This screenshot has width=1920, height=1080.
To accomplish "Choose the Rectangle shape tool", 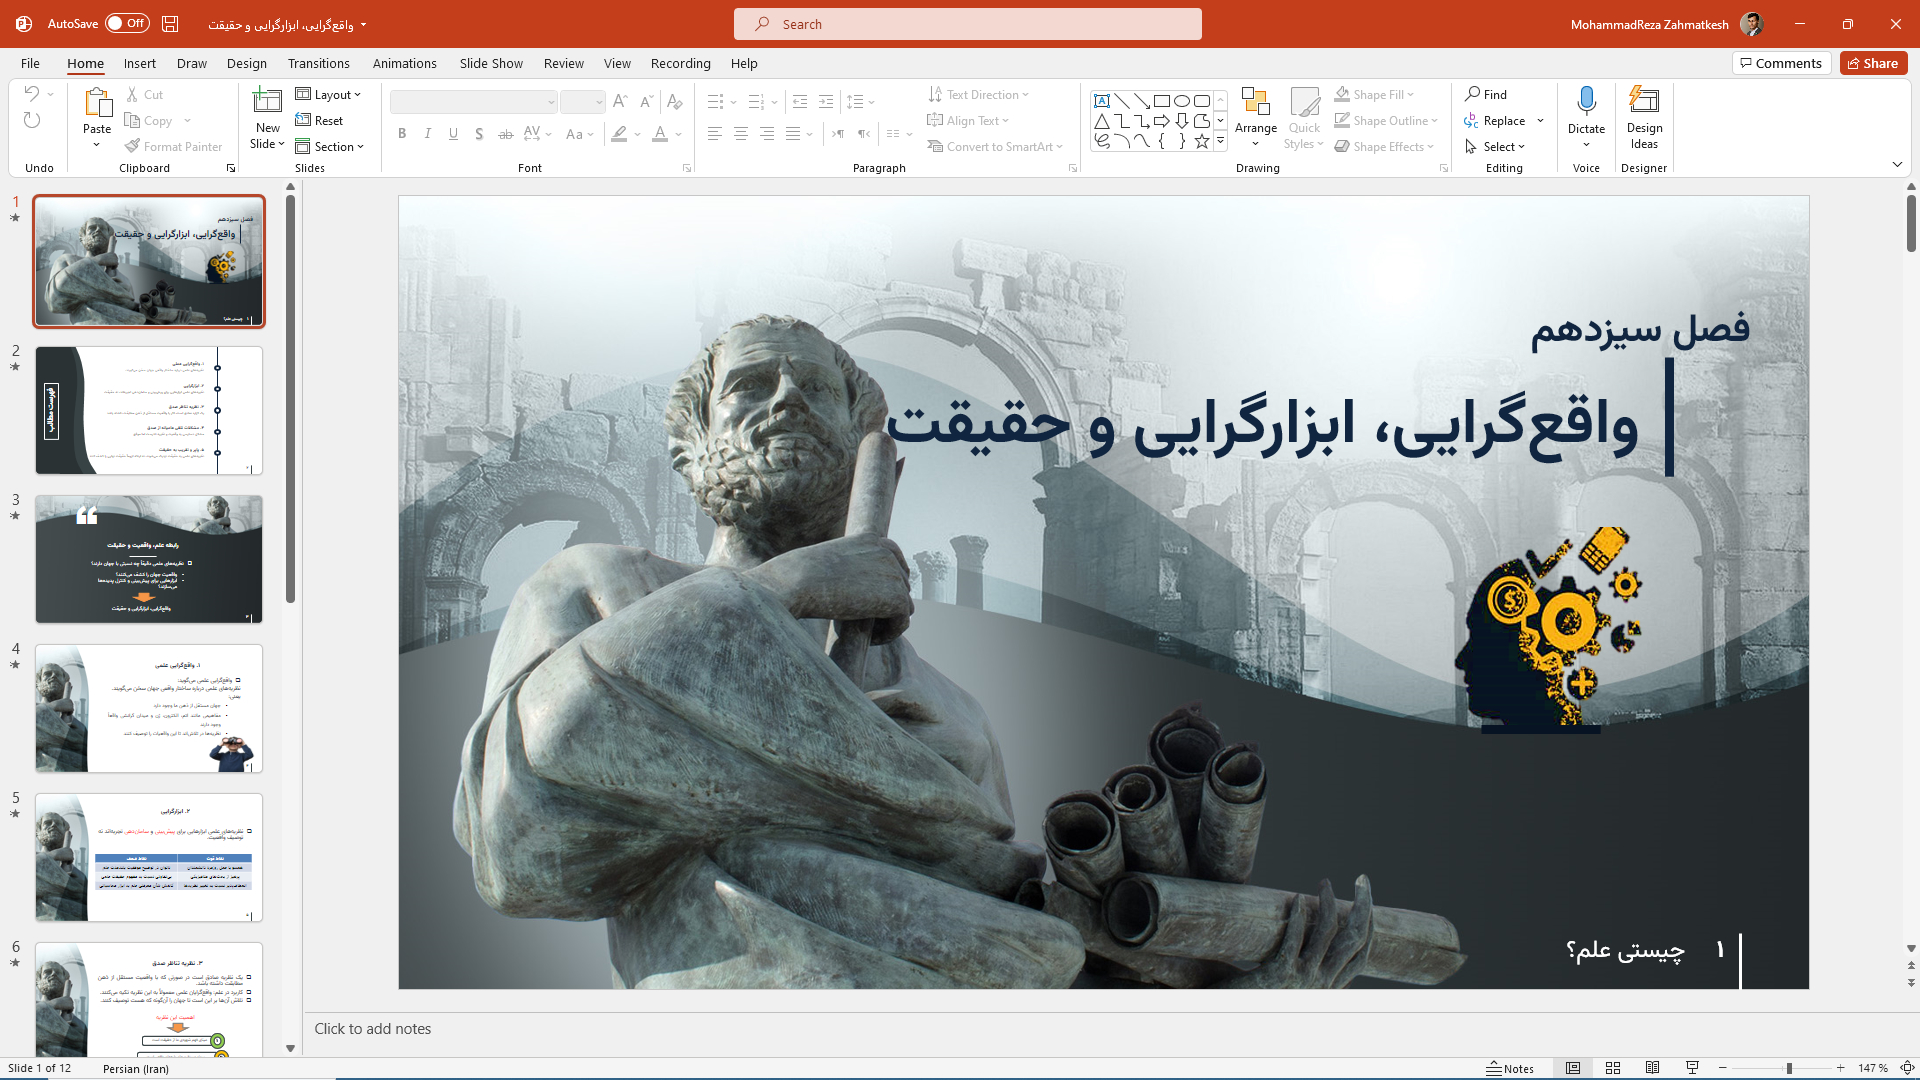I will [x=1162, y=100].
